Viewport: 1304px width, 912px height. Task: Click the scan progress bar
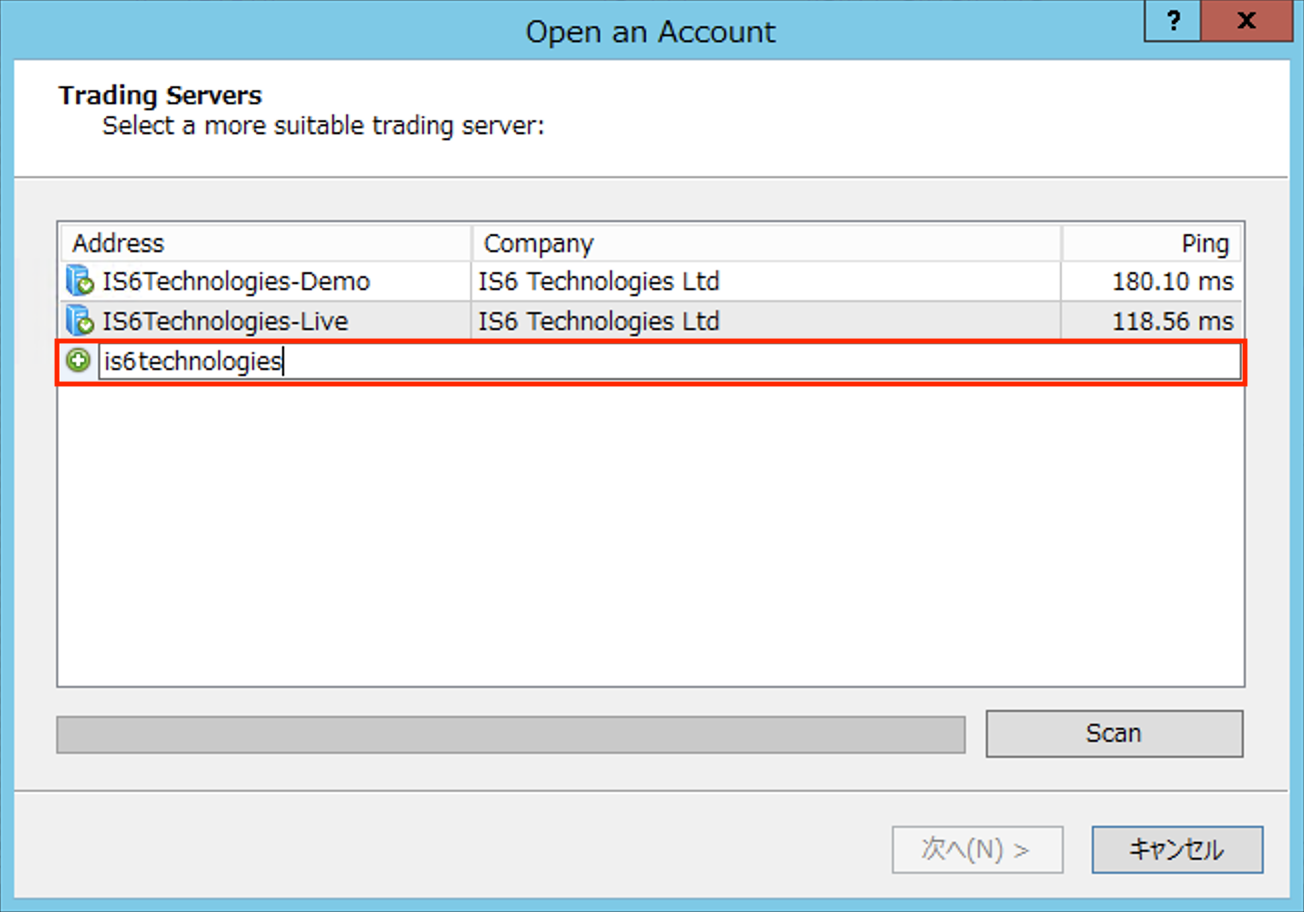point(510,734)
